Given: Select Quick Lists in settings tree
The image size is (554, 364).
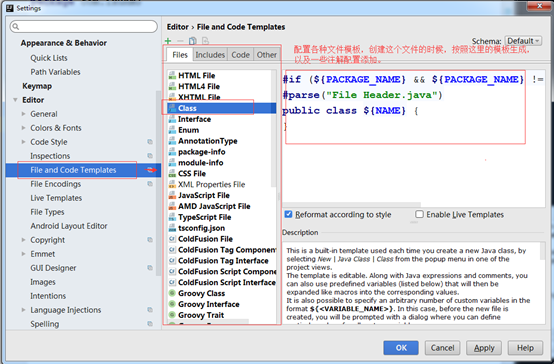Looking at the screenshot, I should tap(49, 58).
